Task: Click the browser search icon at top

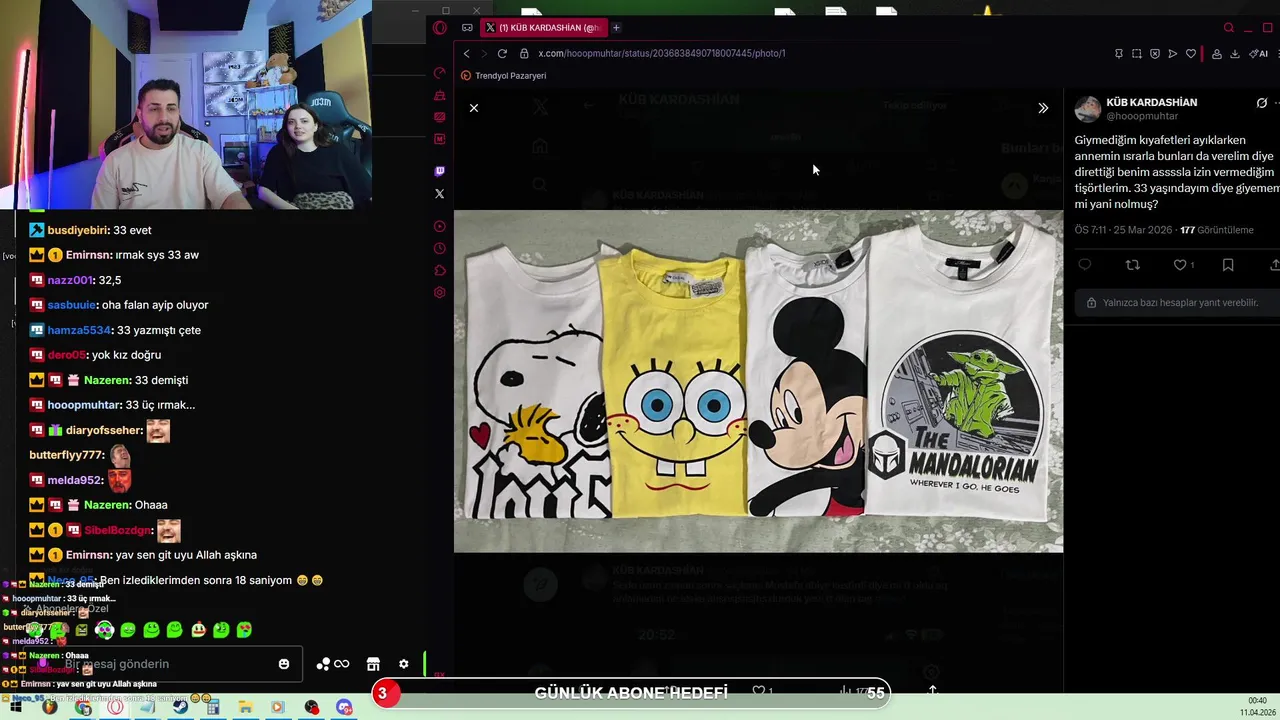Action: click(1229, 28)
